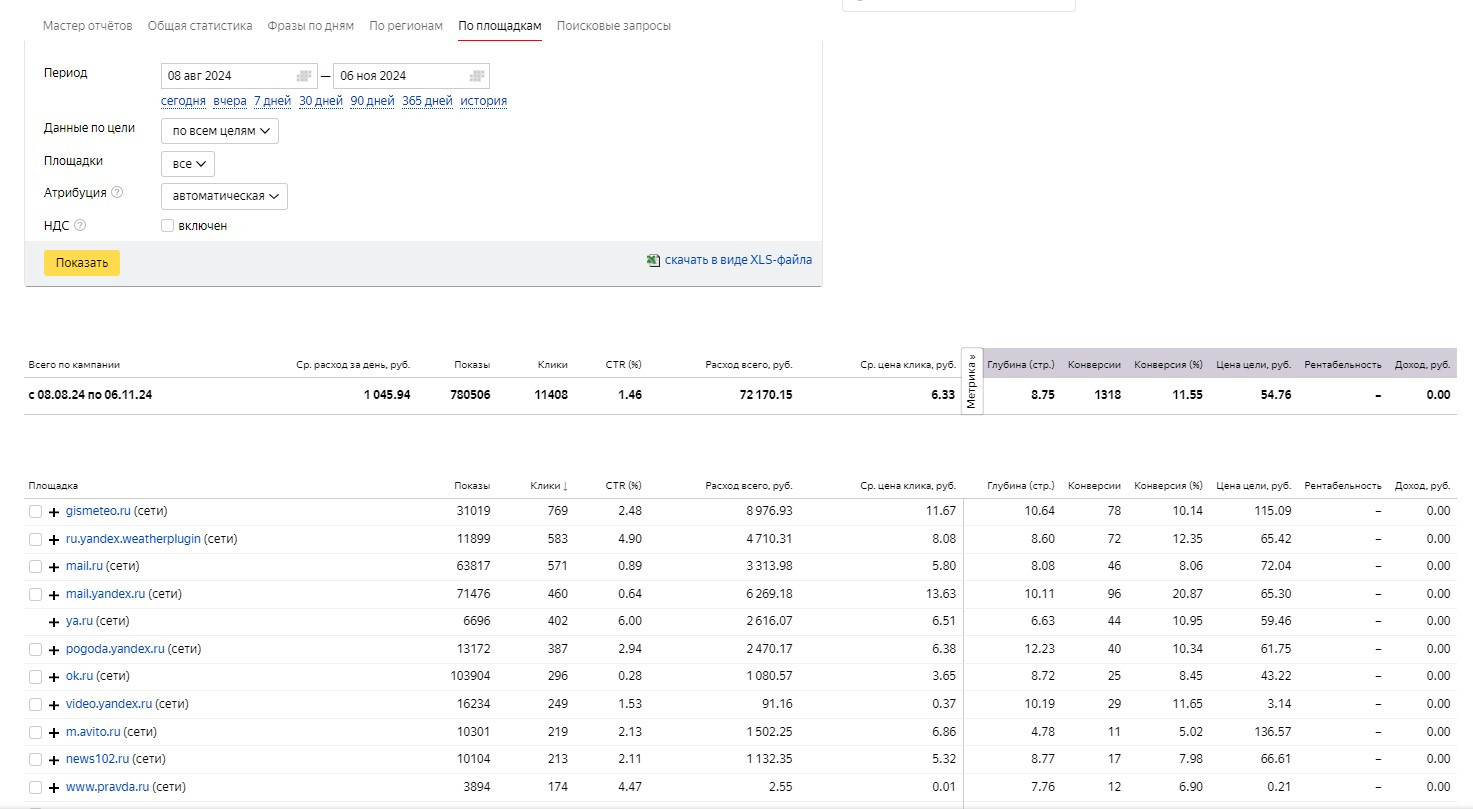Open the Атрибуция dropdown set to автоматическая
This screenshot has height=809, width=1473.
click(x=224, y=196)
